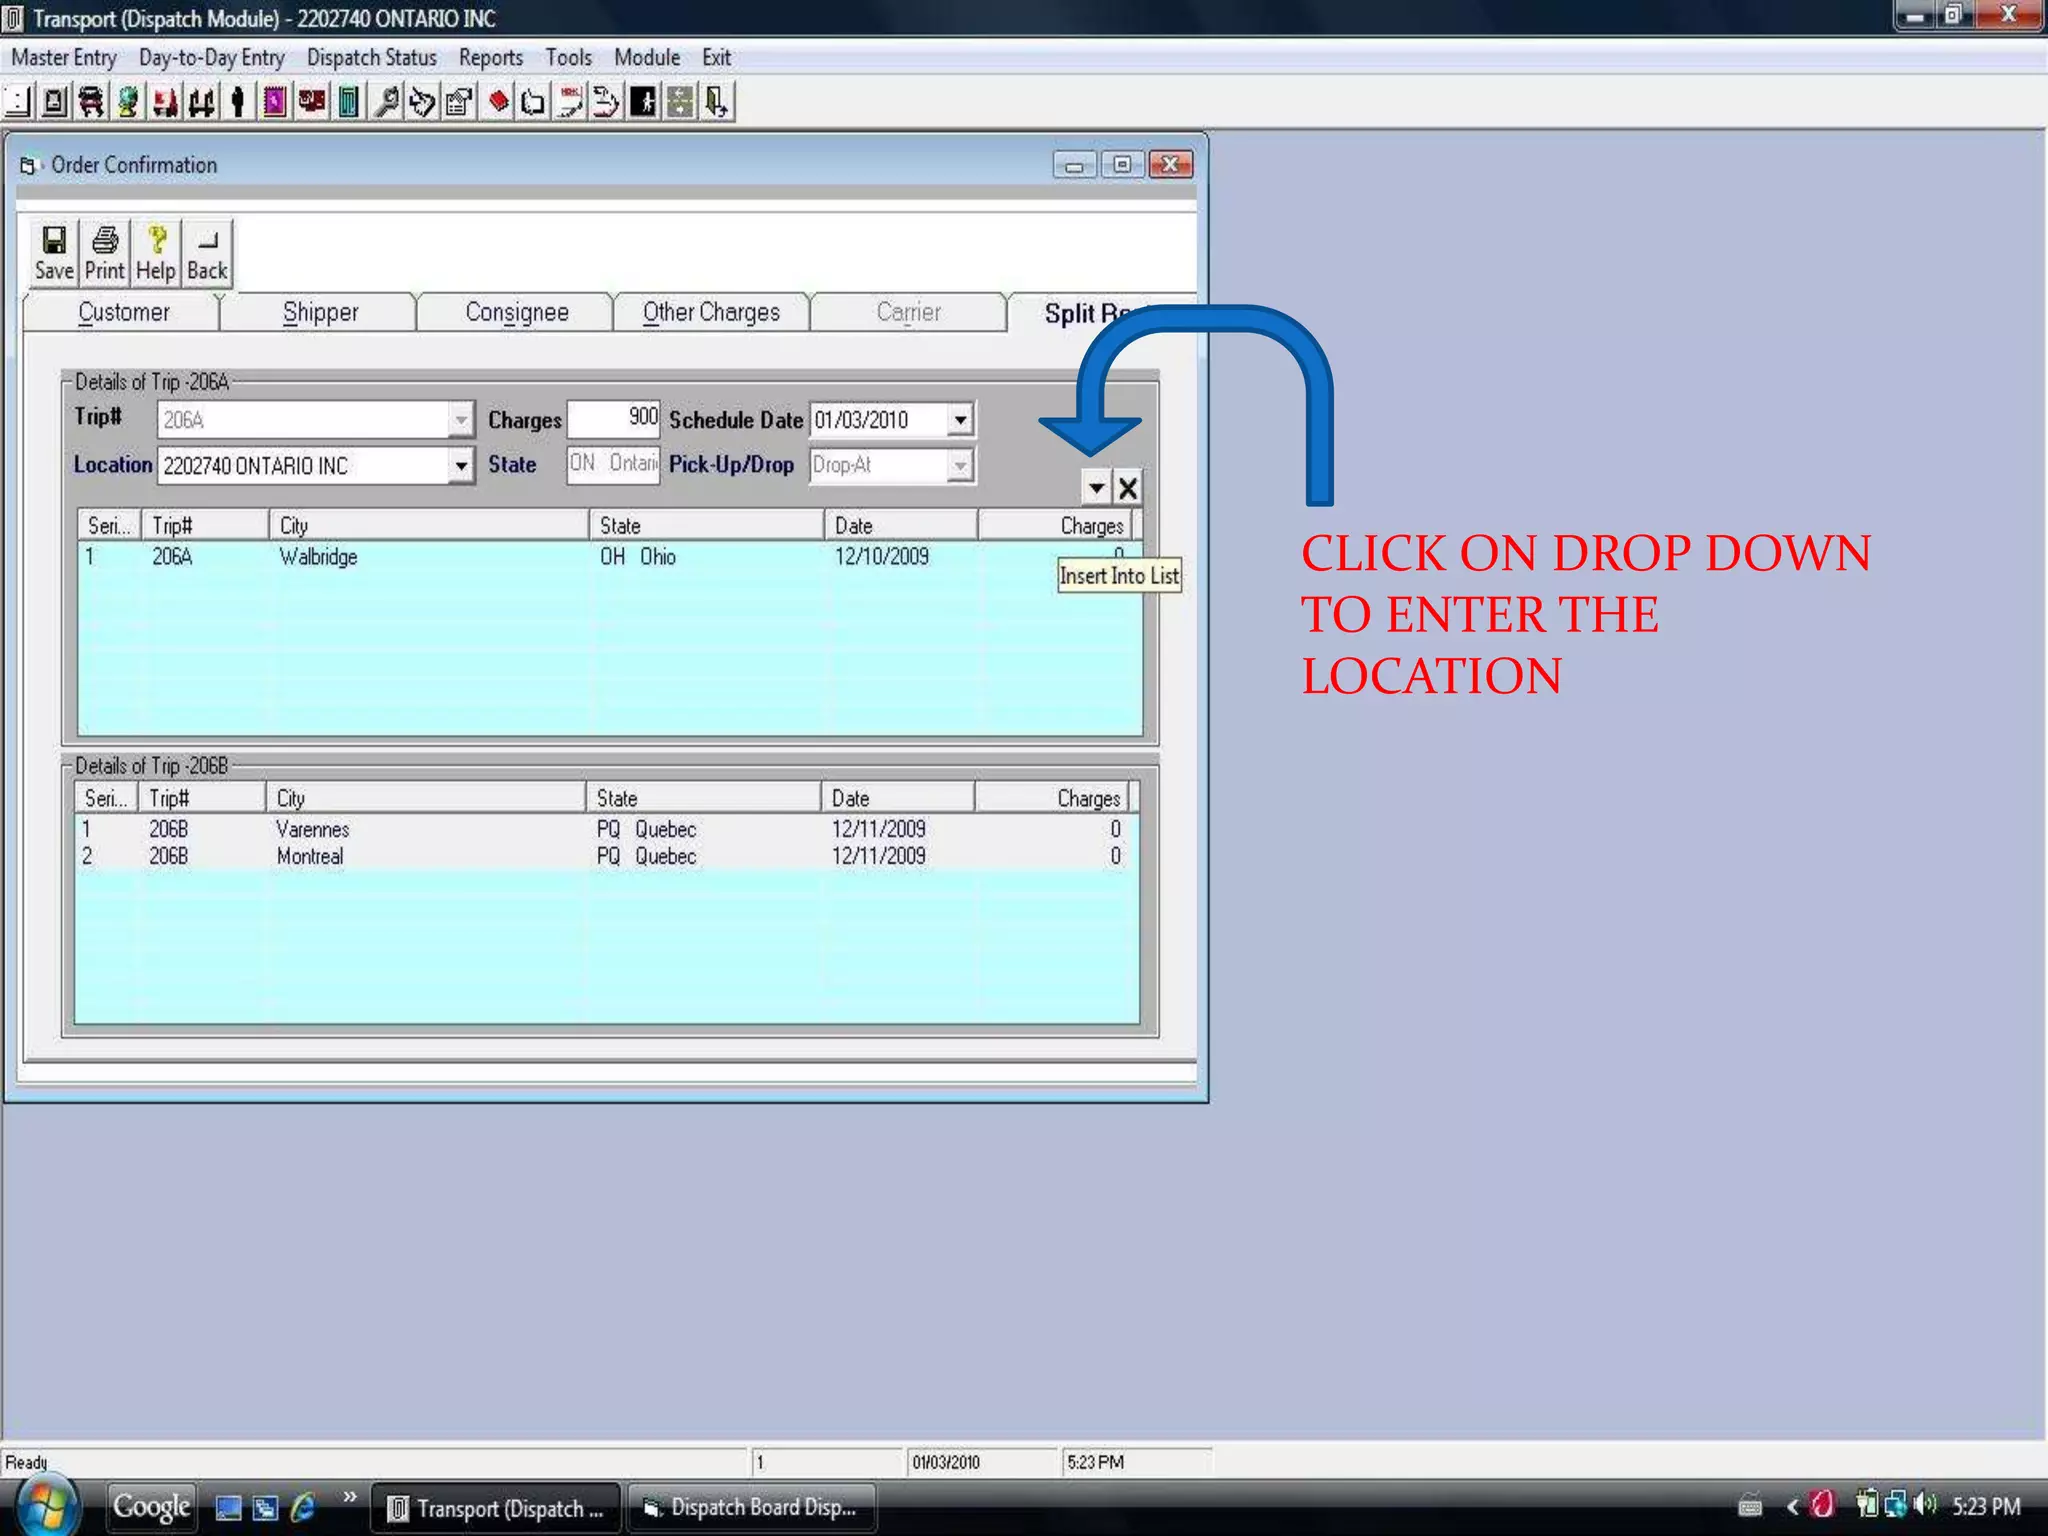Image resolution: width=2048 pixels, height=1536 pixels.
Task: Expand the Location dropdown
Action: [460, 466]
